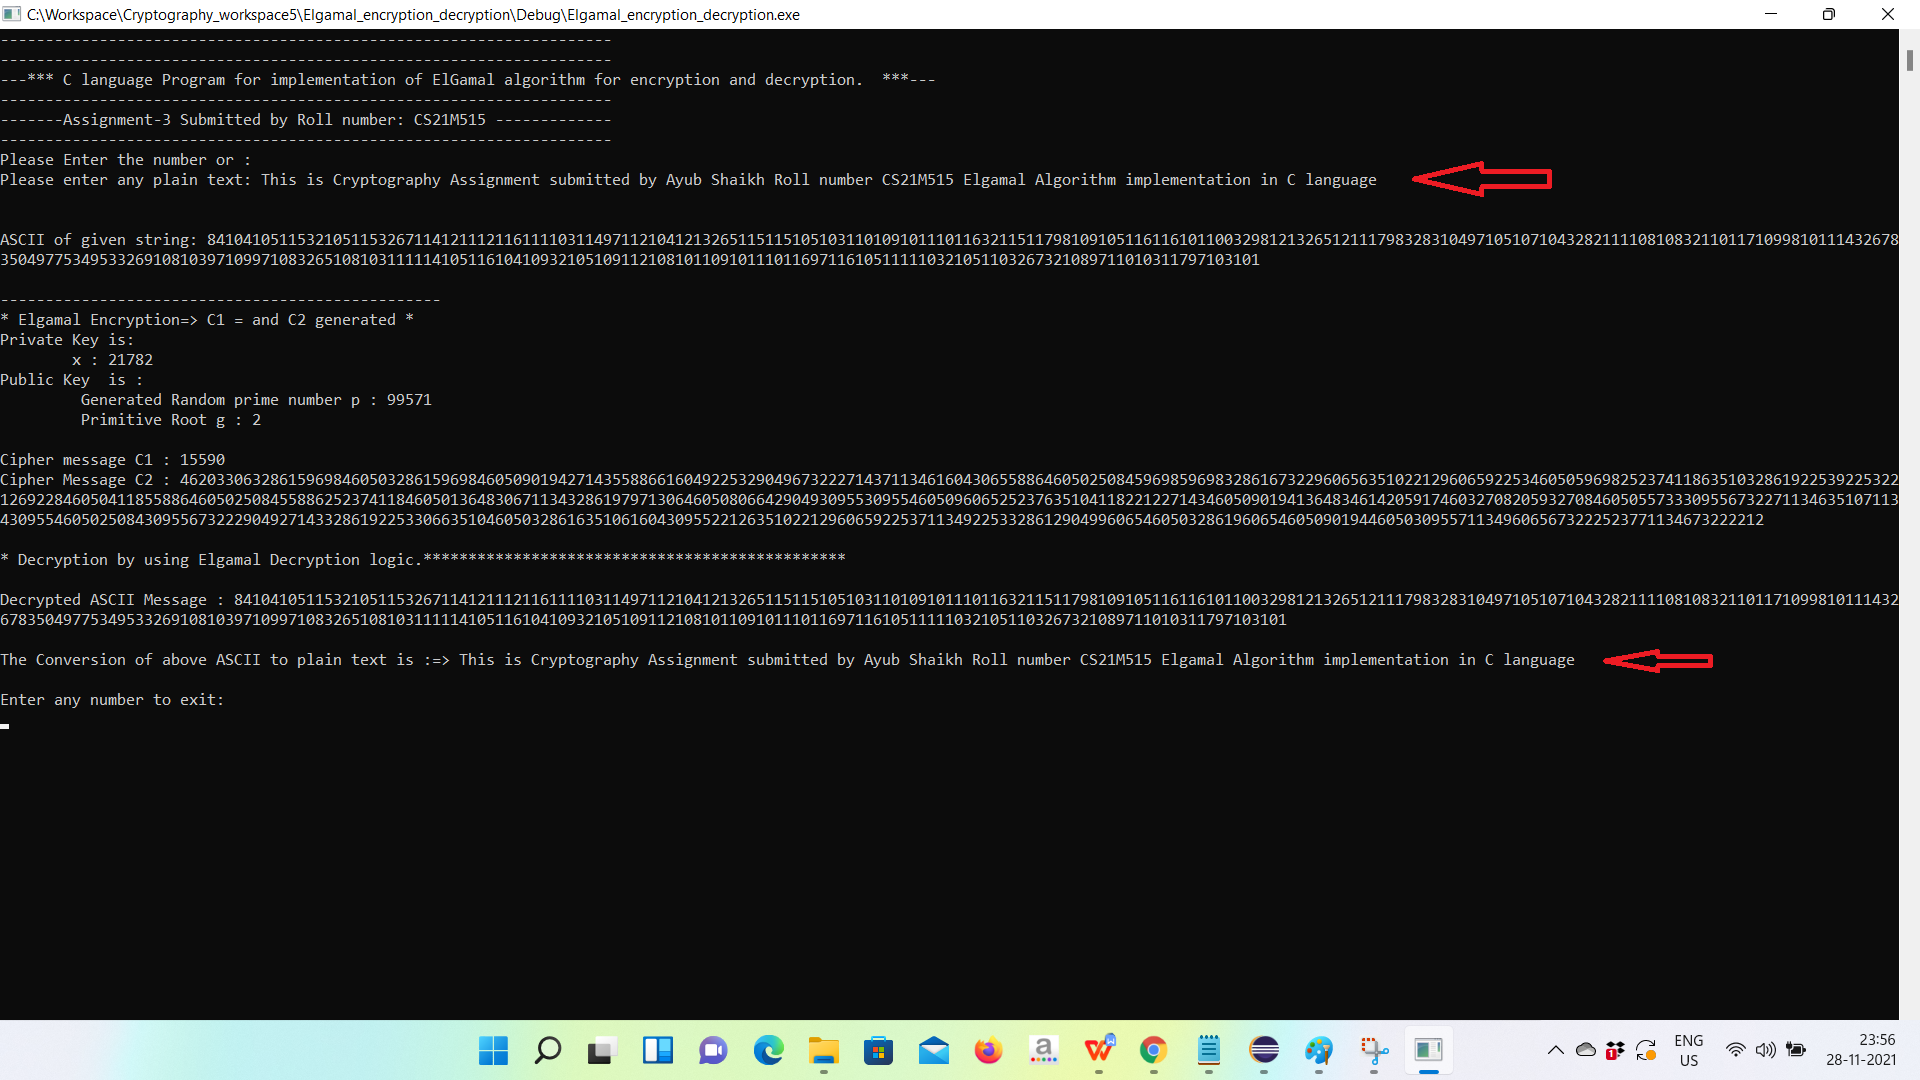Open Dropbox with the notification badge
1920x1080 pixels.
pos(1614,1050)
